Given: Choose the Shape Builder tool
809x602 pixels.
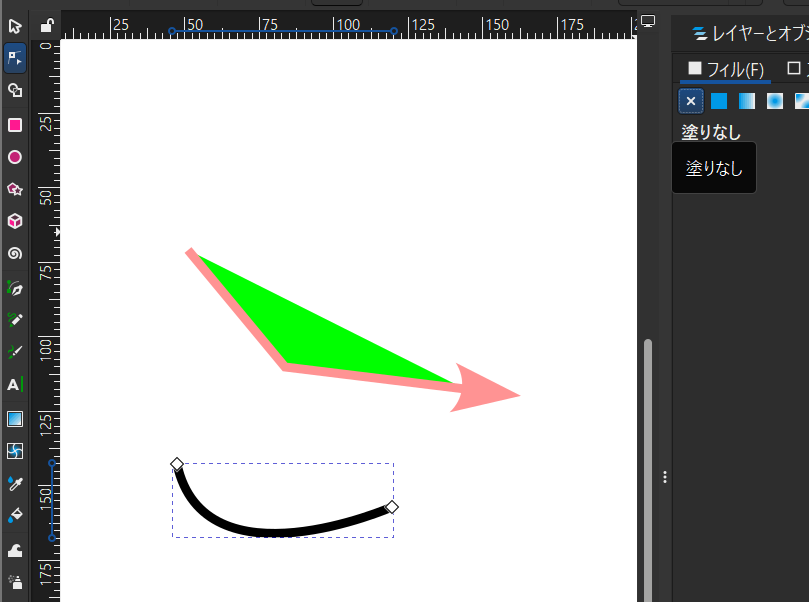Looking at the screenshot, I should [x=15, y=91].
